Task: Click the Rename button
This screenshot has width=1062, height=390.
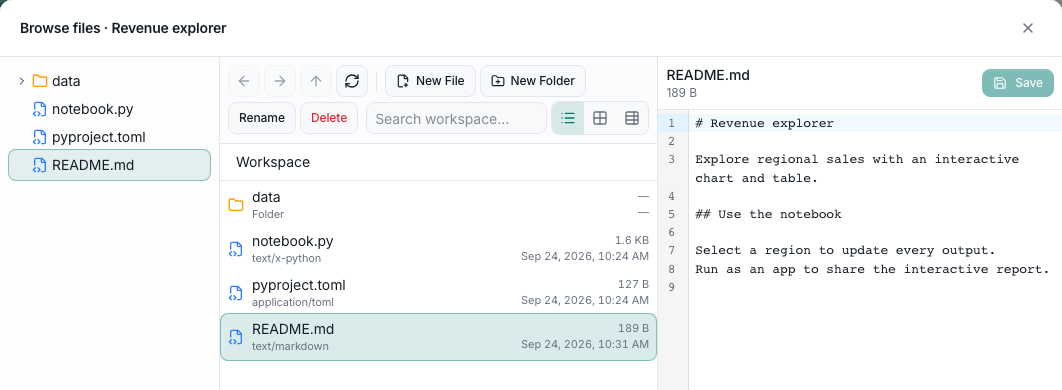Action: coord(261,118)
